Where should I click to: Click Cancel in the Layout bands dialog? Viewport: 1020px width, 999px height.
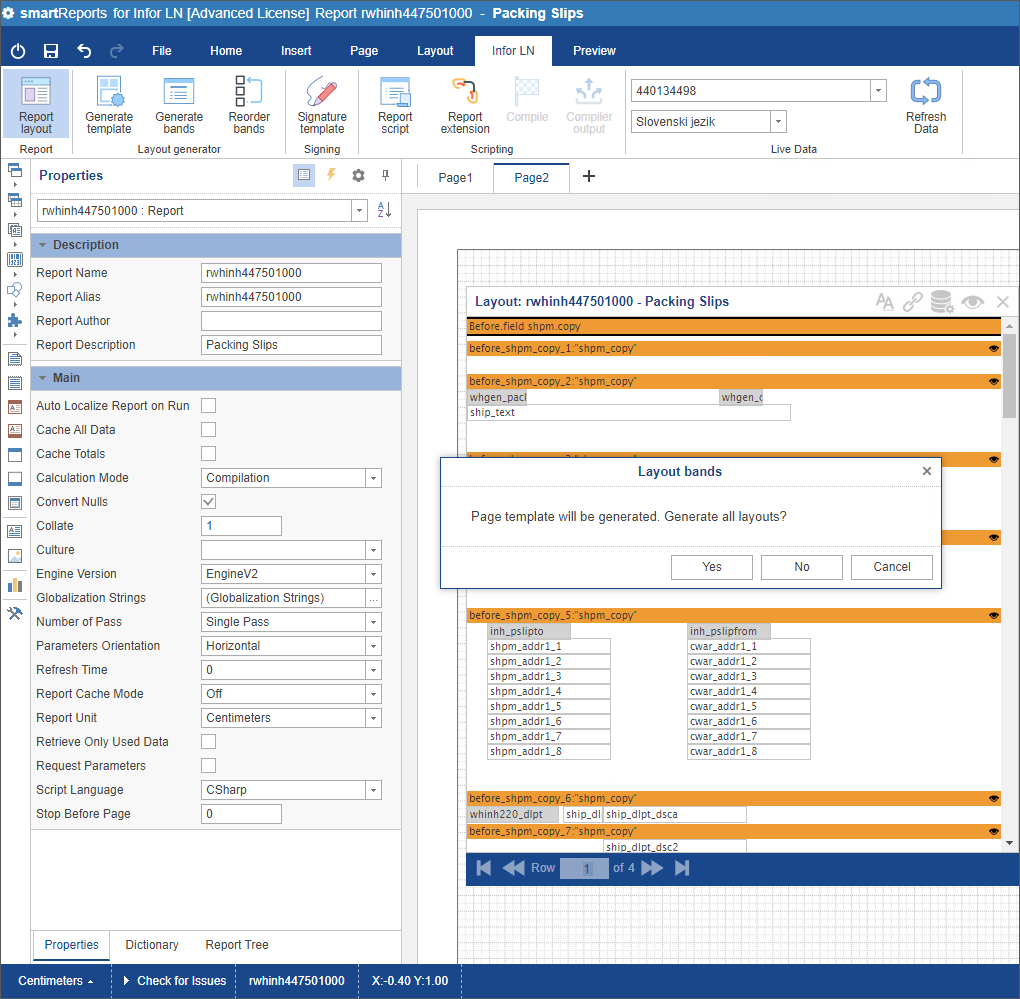892,567
